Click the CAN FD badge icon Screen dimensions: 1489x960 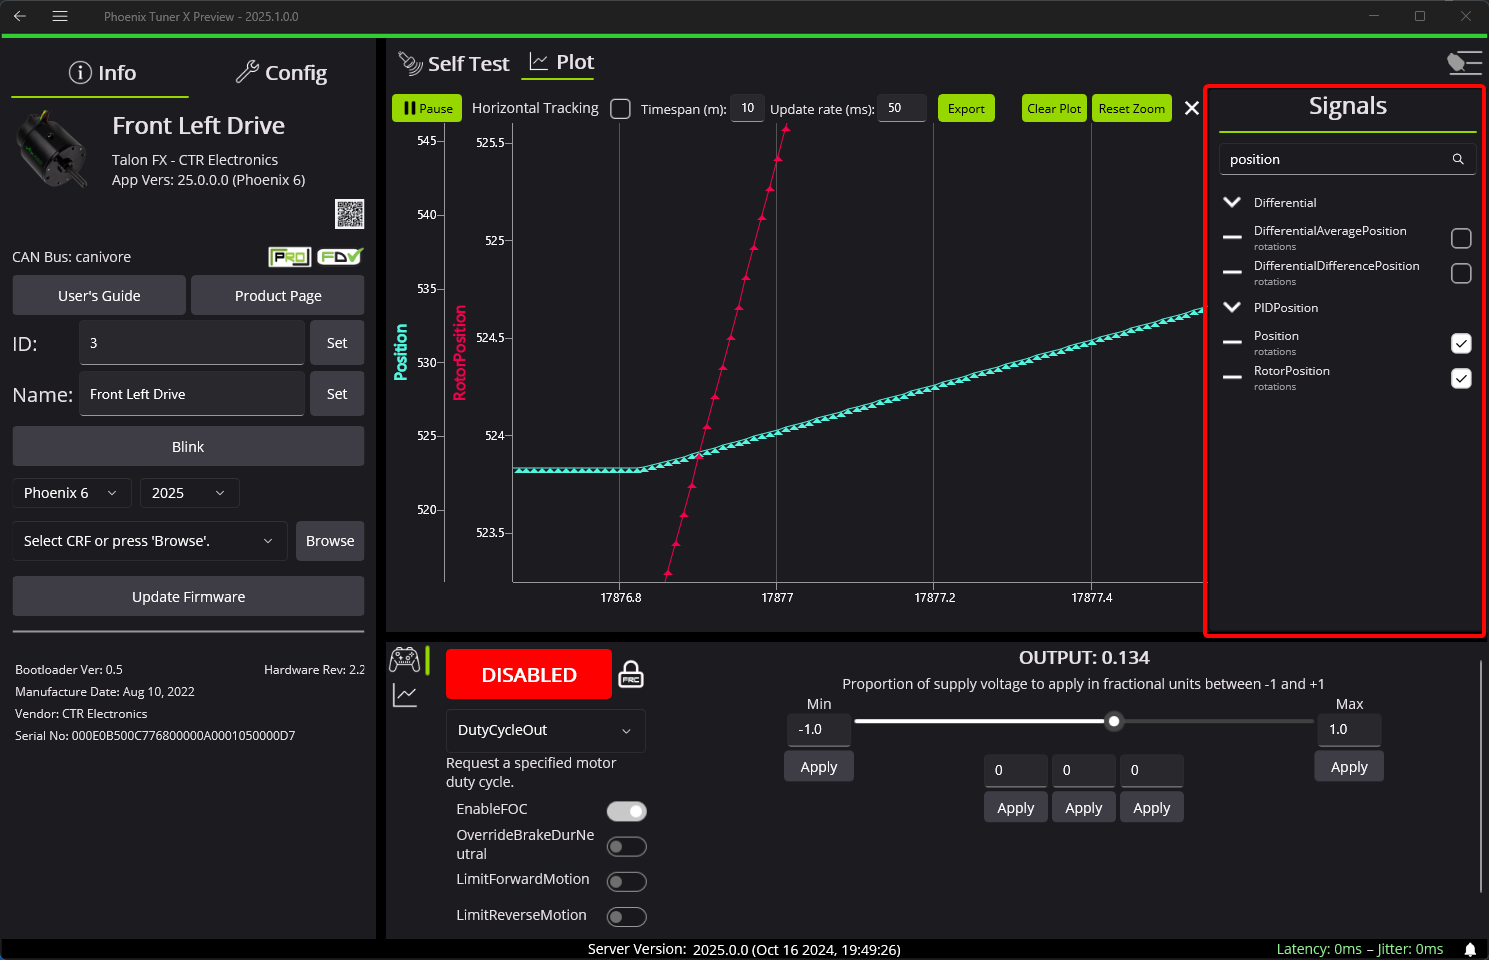click(x=340, y=257)
